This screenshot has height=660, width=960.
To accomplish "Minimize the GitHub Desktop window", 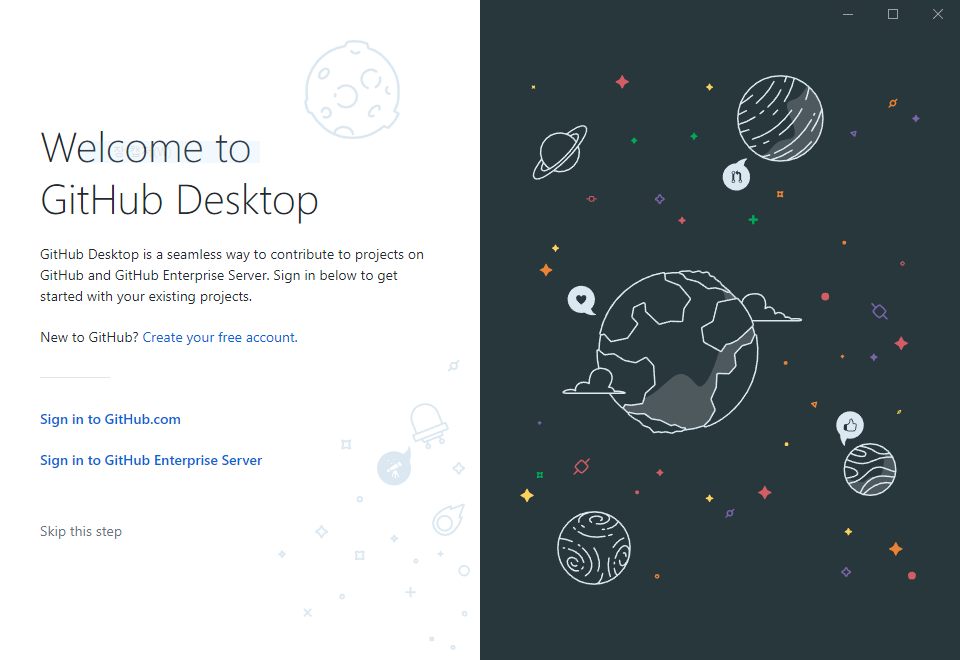I will (x=848, y=14).
